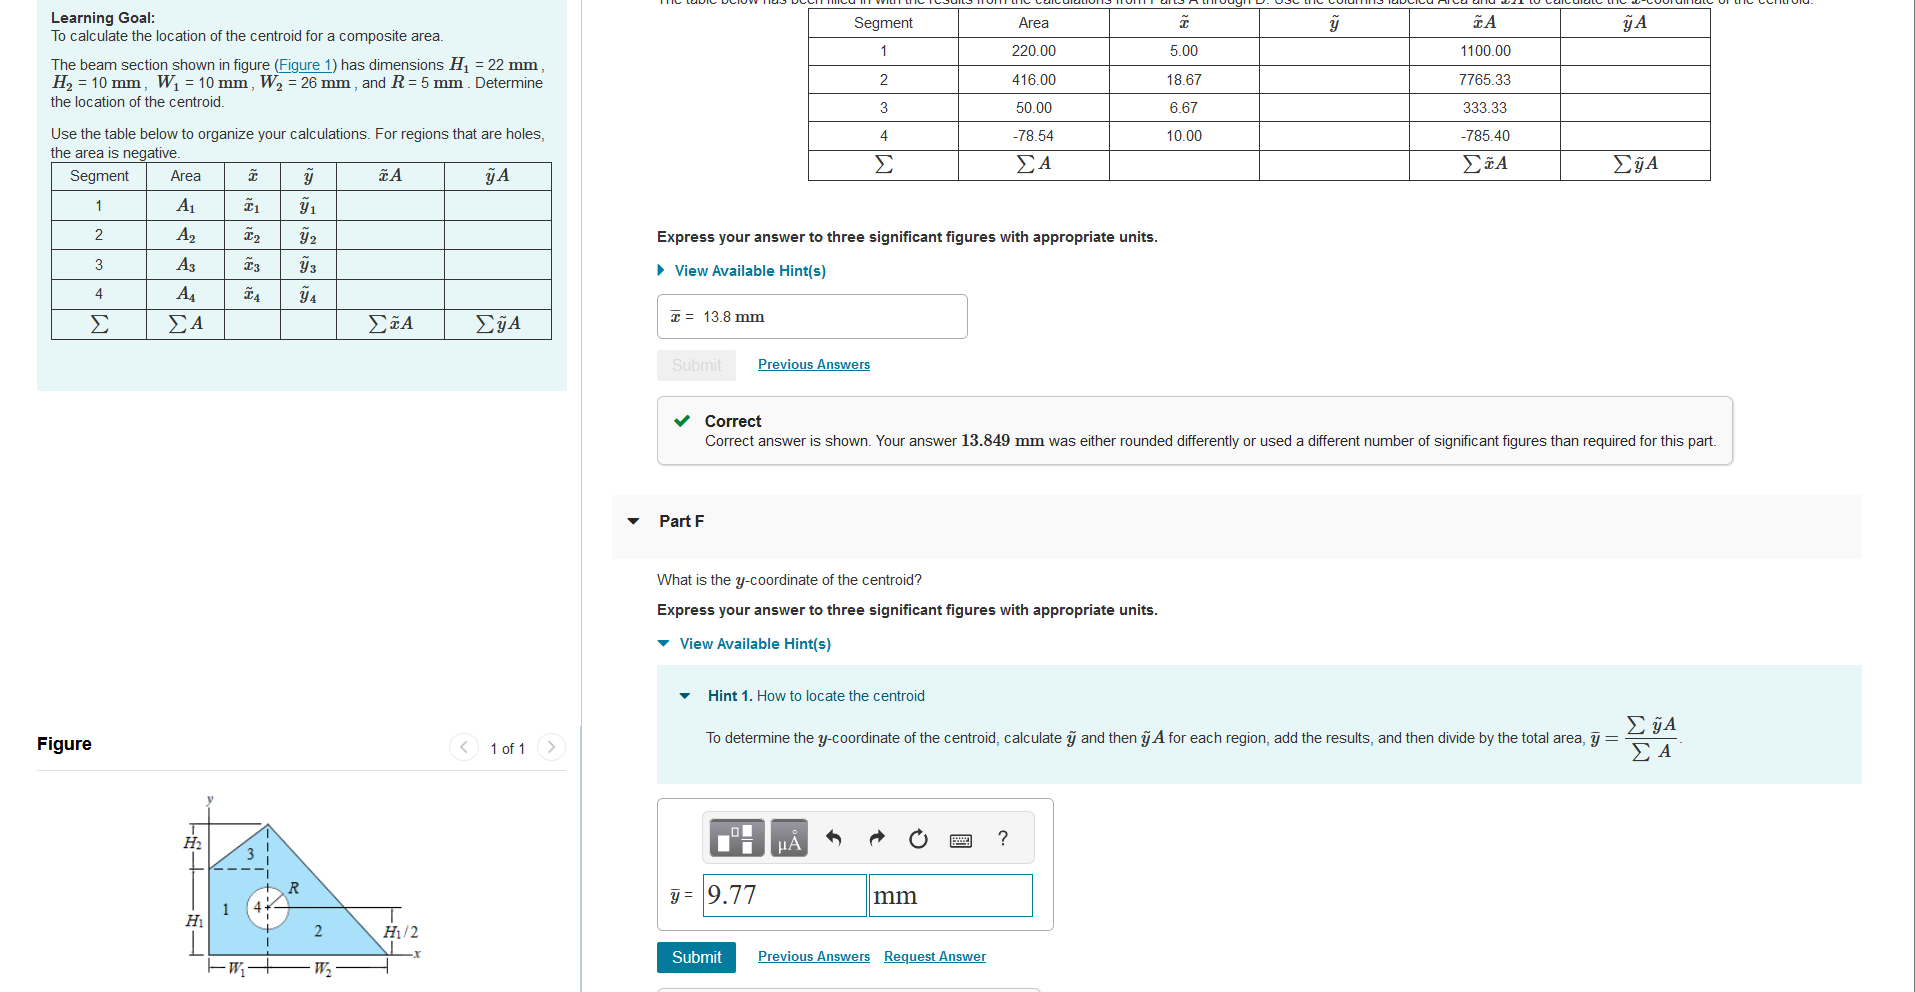Undo the last answer edit
This screenshot has height=992, width=1915.
click(834, 838)
